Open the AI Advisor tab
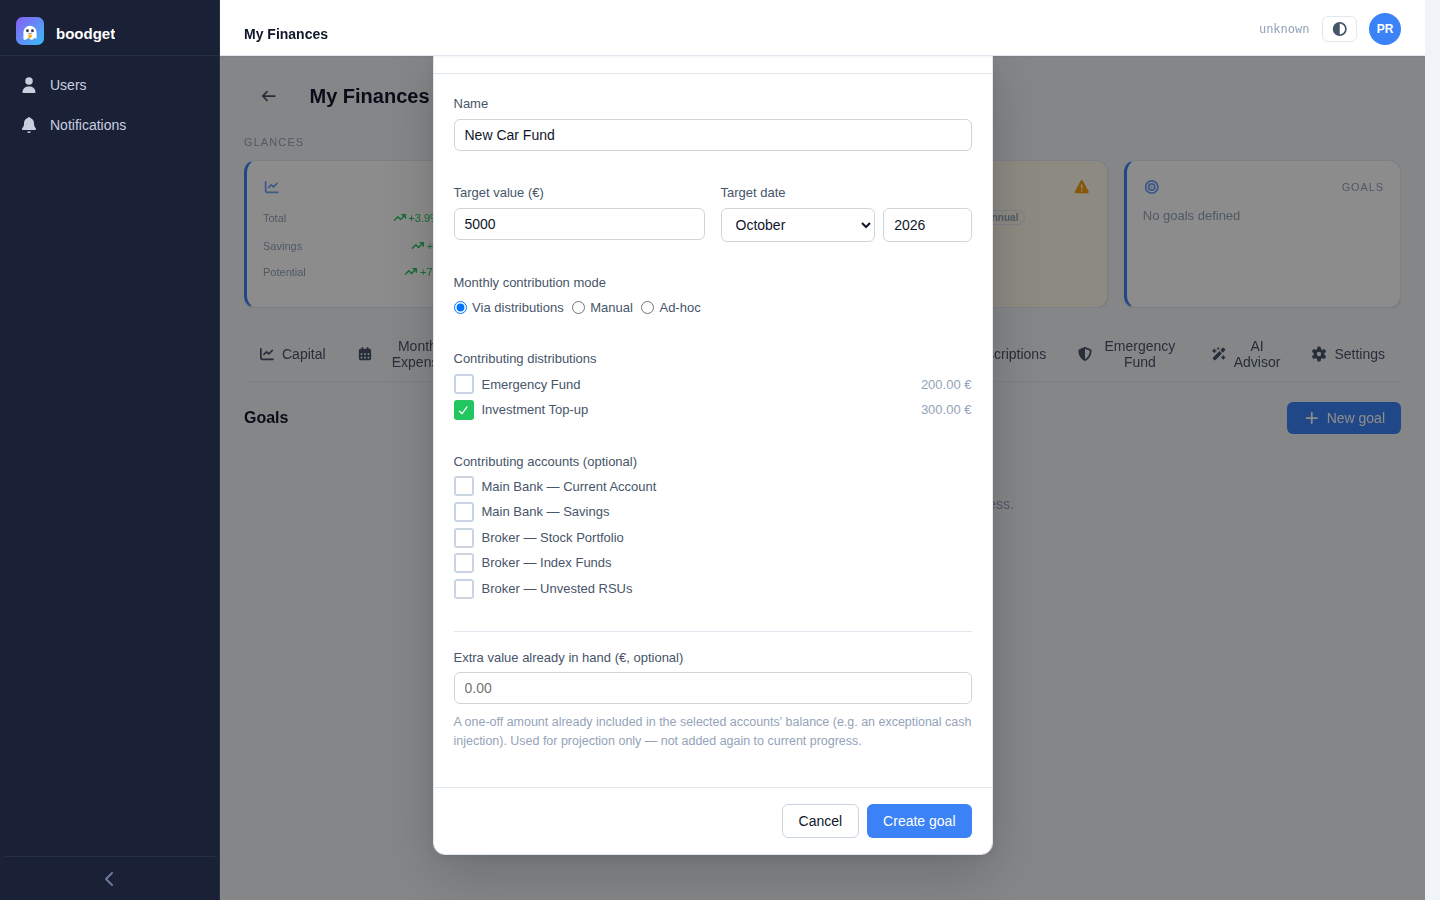 [x=1246, y=354]
